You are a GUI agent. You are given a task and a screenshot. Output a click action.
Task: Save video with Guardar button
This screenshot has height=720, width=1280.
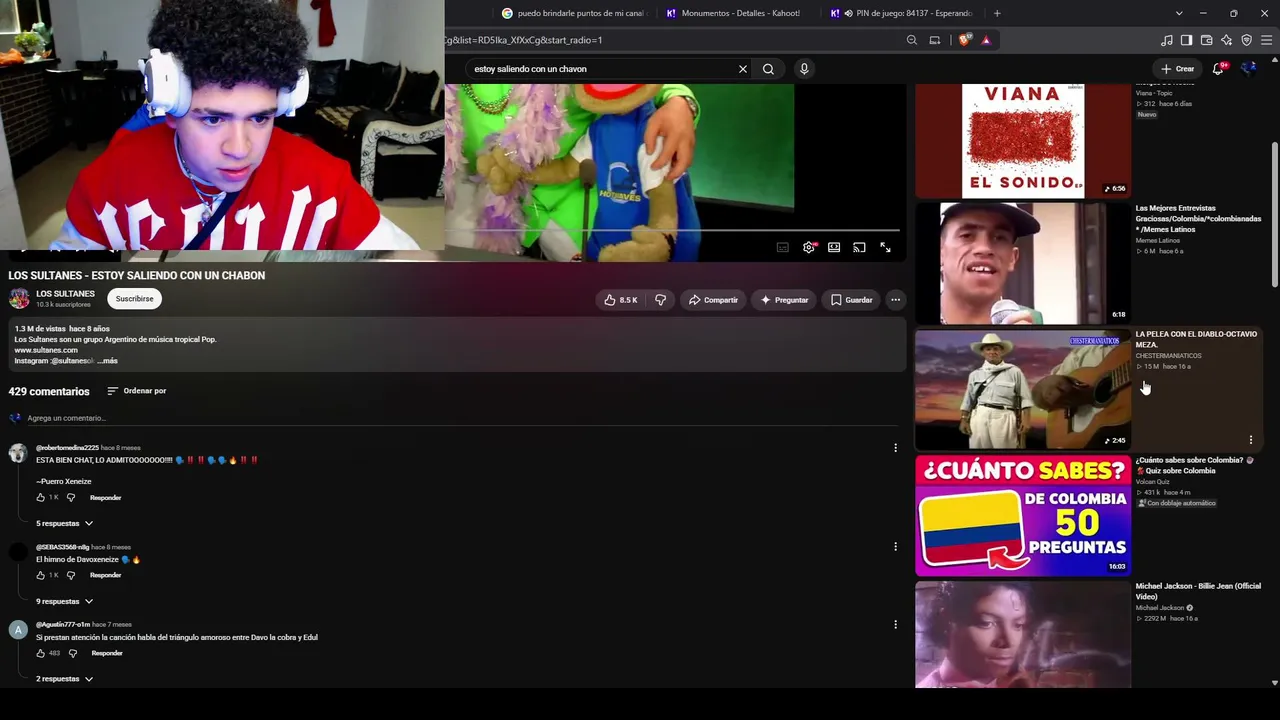tap(851, 300)
